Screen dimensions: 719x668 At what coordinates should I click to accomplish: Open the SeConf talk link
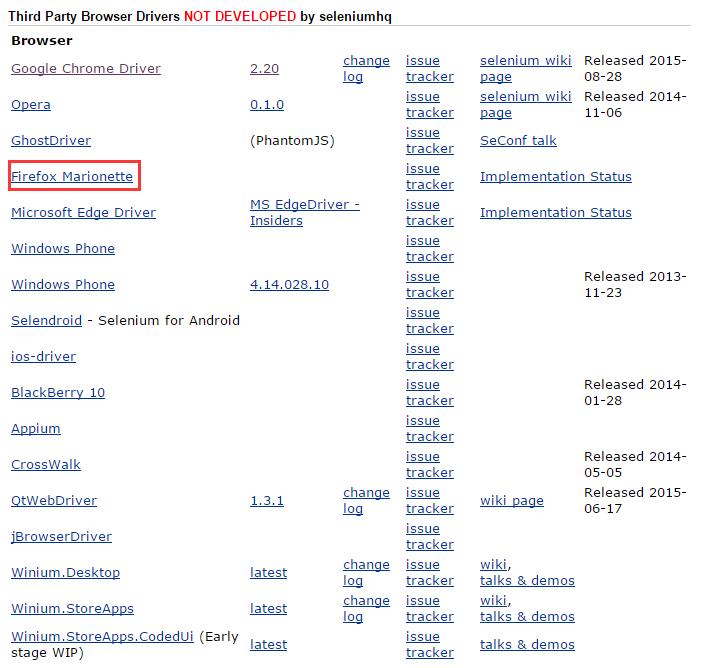[518, 140]
